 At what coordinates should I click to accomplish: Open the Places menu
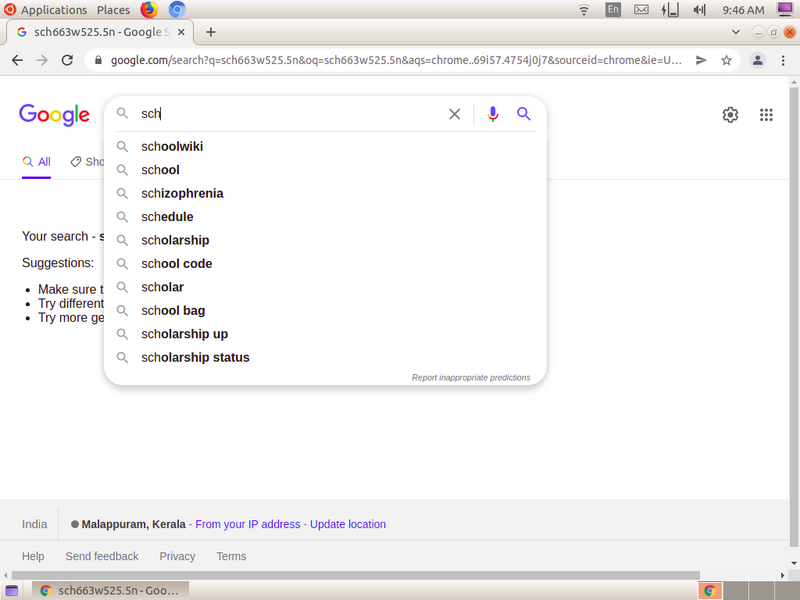click(x=113, y=10)
